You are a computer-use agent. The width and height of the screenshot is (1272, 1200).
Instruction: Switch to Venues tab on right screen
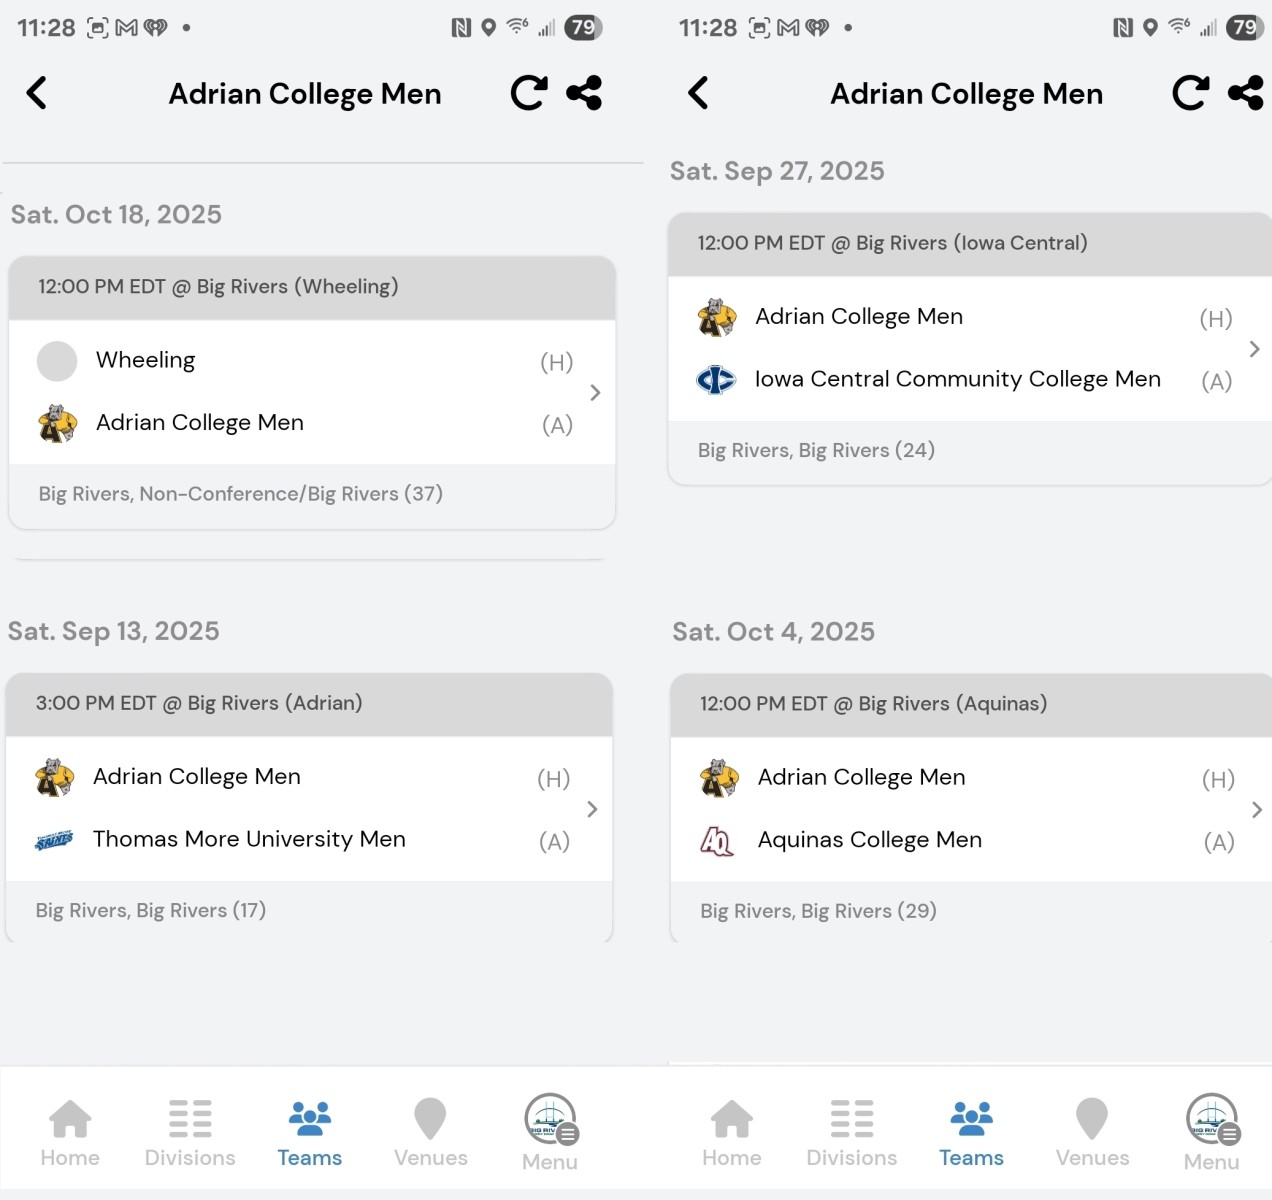tap(1092, 1132)
